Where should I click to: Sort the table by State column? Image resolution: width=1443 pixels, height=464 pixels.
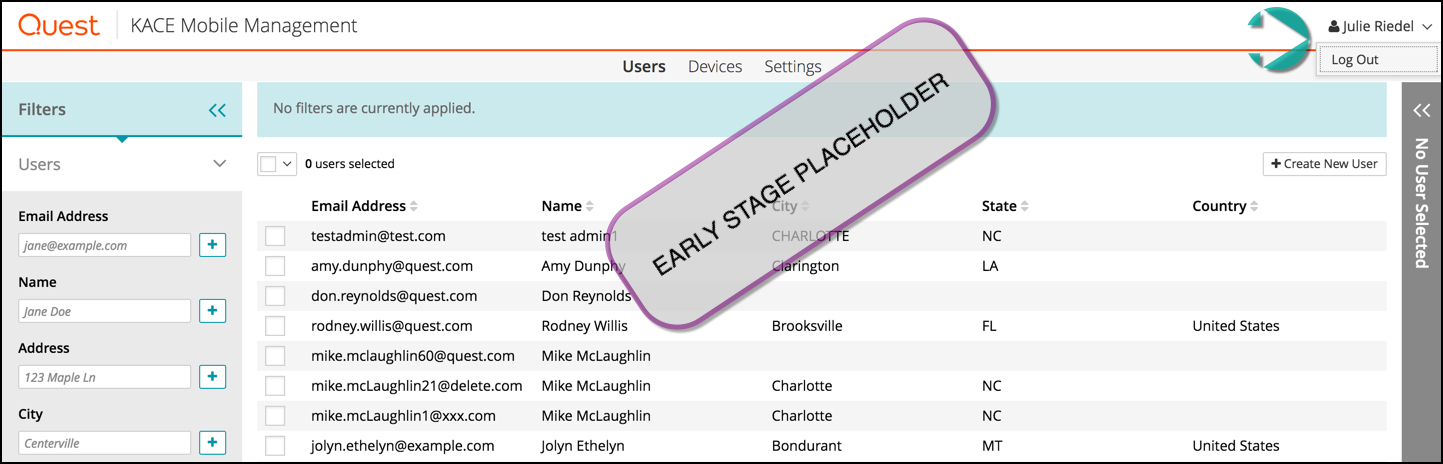1024,206
